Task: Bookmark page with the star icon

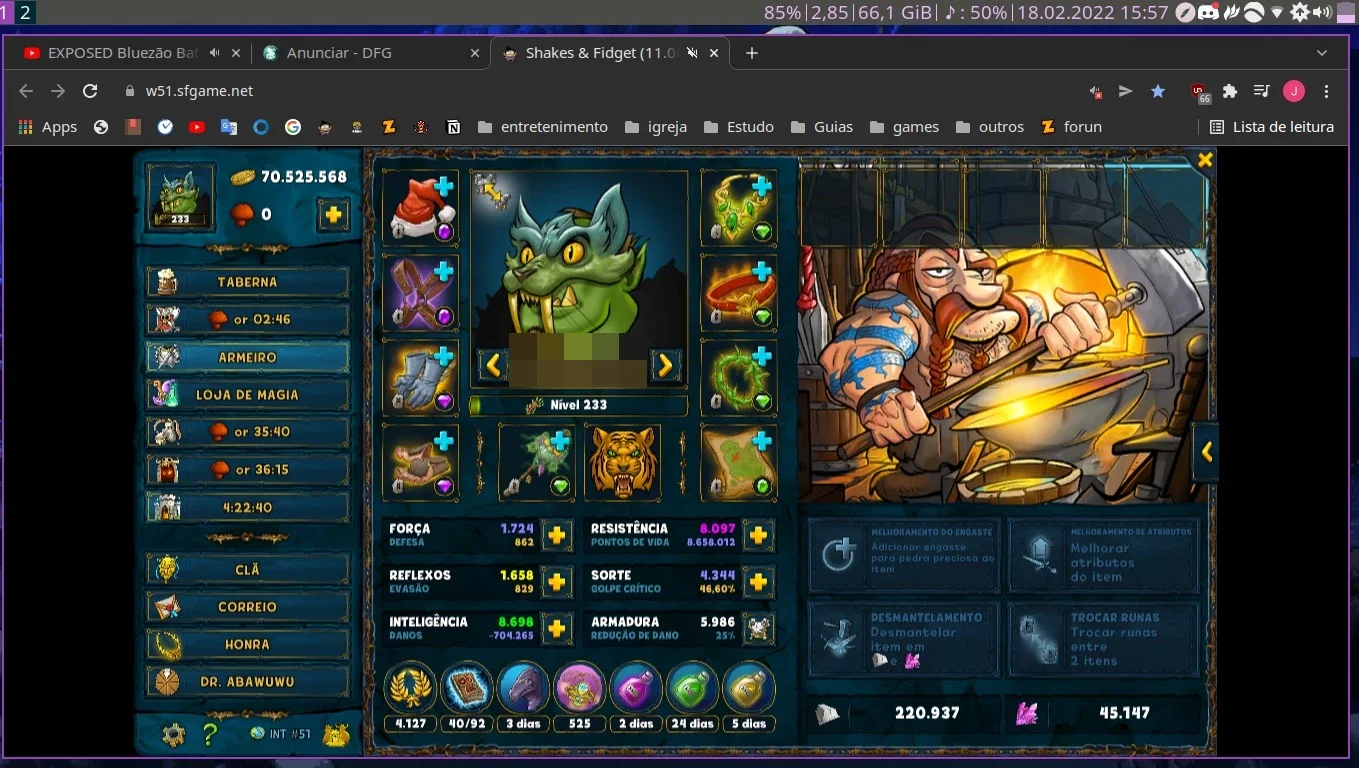Action: (1158, 91)
